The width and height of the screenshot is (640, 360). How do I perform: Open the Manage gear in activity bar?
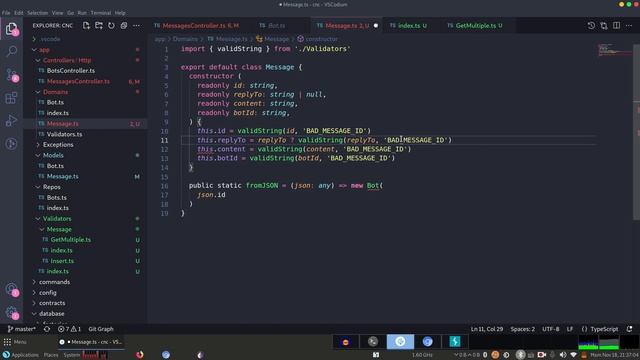[11, 312]
